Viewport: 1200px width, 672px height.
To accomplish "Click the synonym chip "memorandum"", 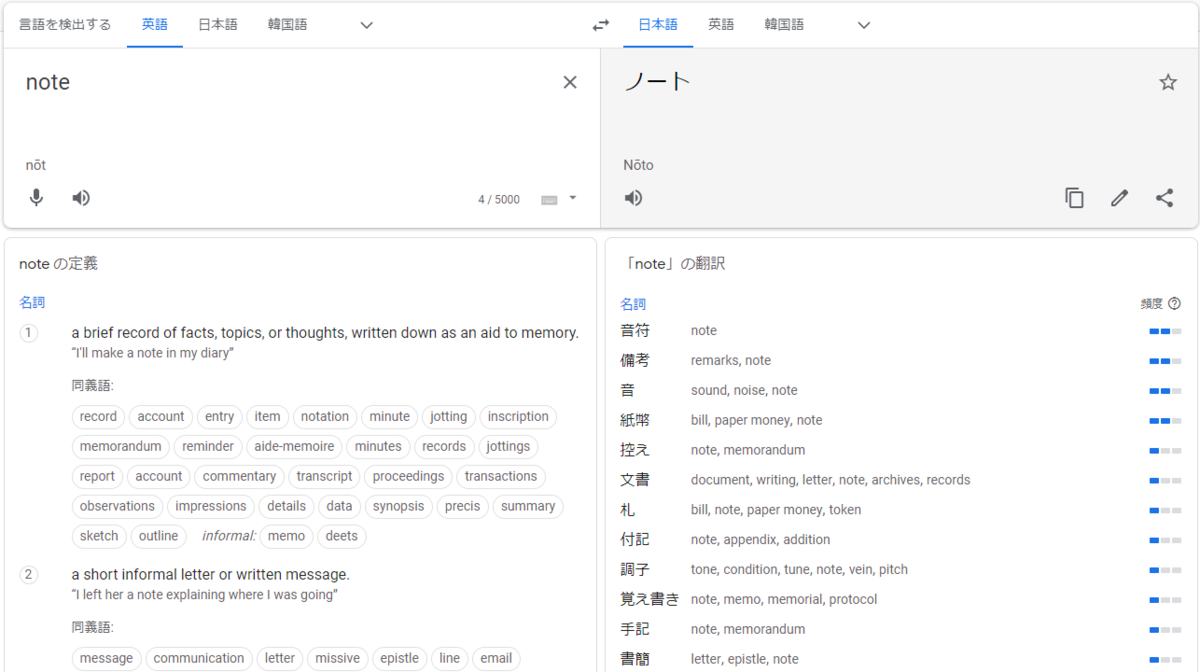I will click(x=120, y=447).
